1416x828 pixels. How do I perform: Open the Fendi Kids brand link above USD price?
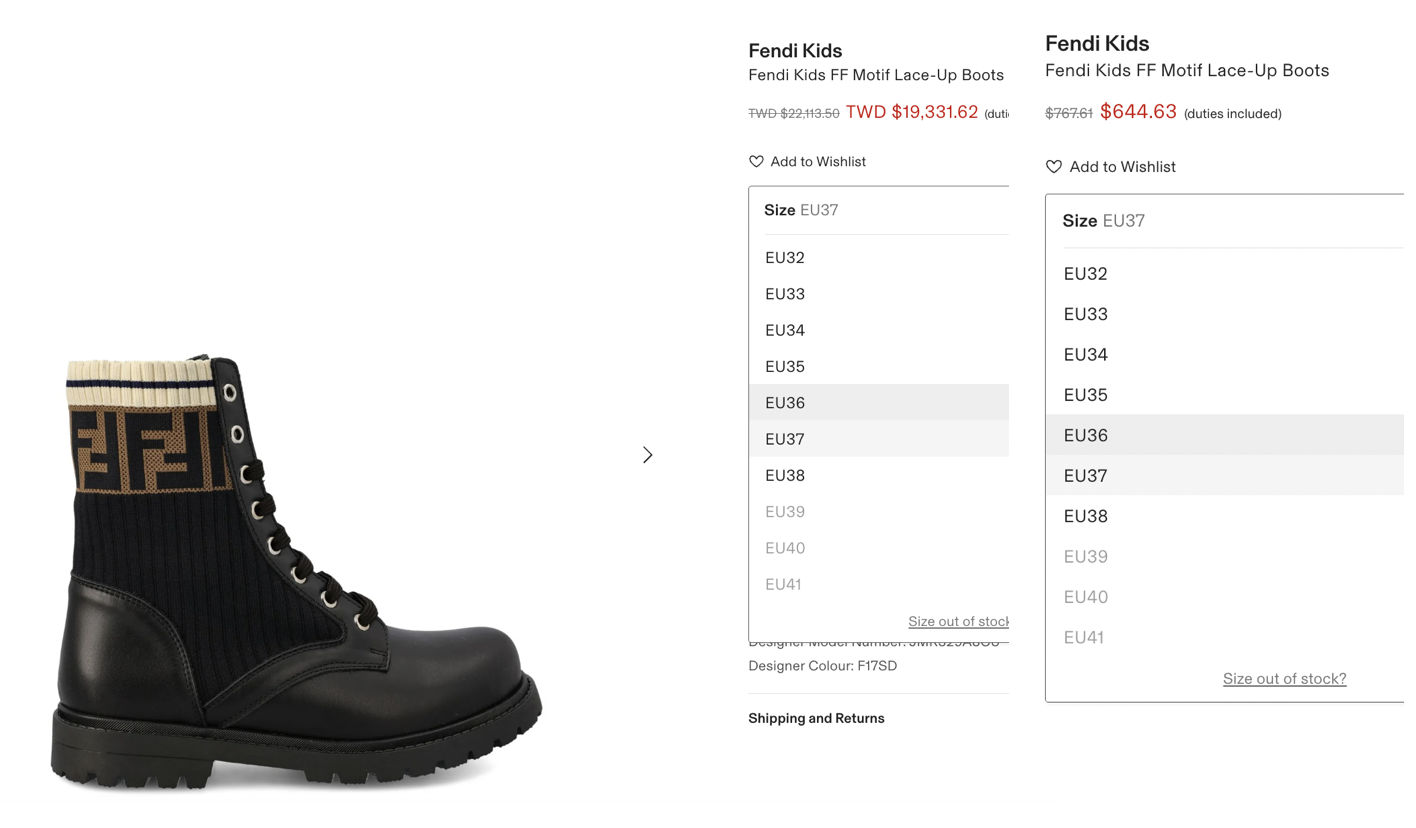pyautogui.click(x=1097, y=43)
